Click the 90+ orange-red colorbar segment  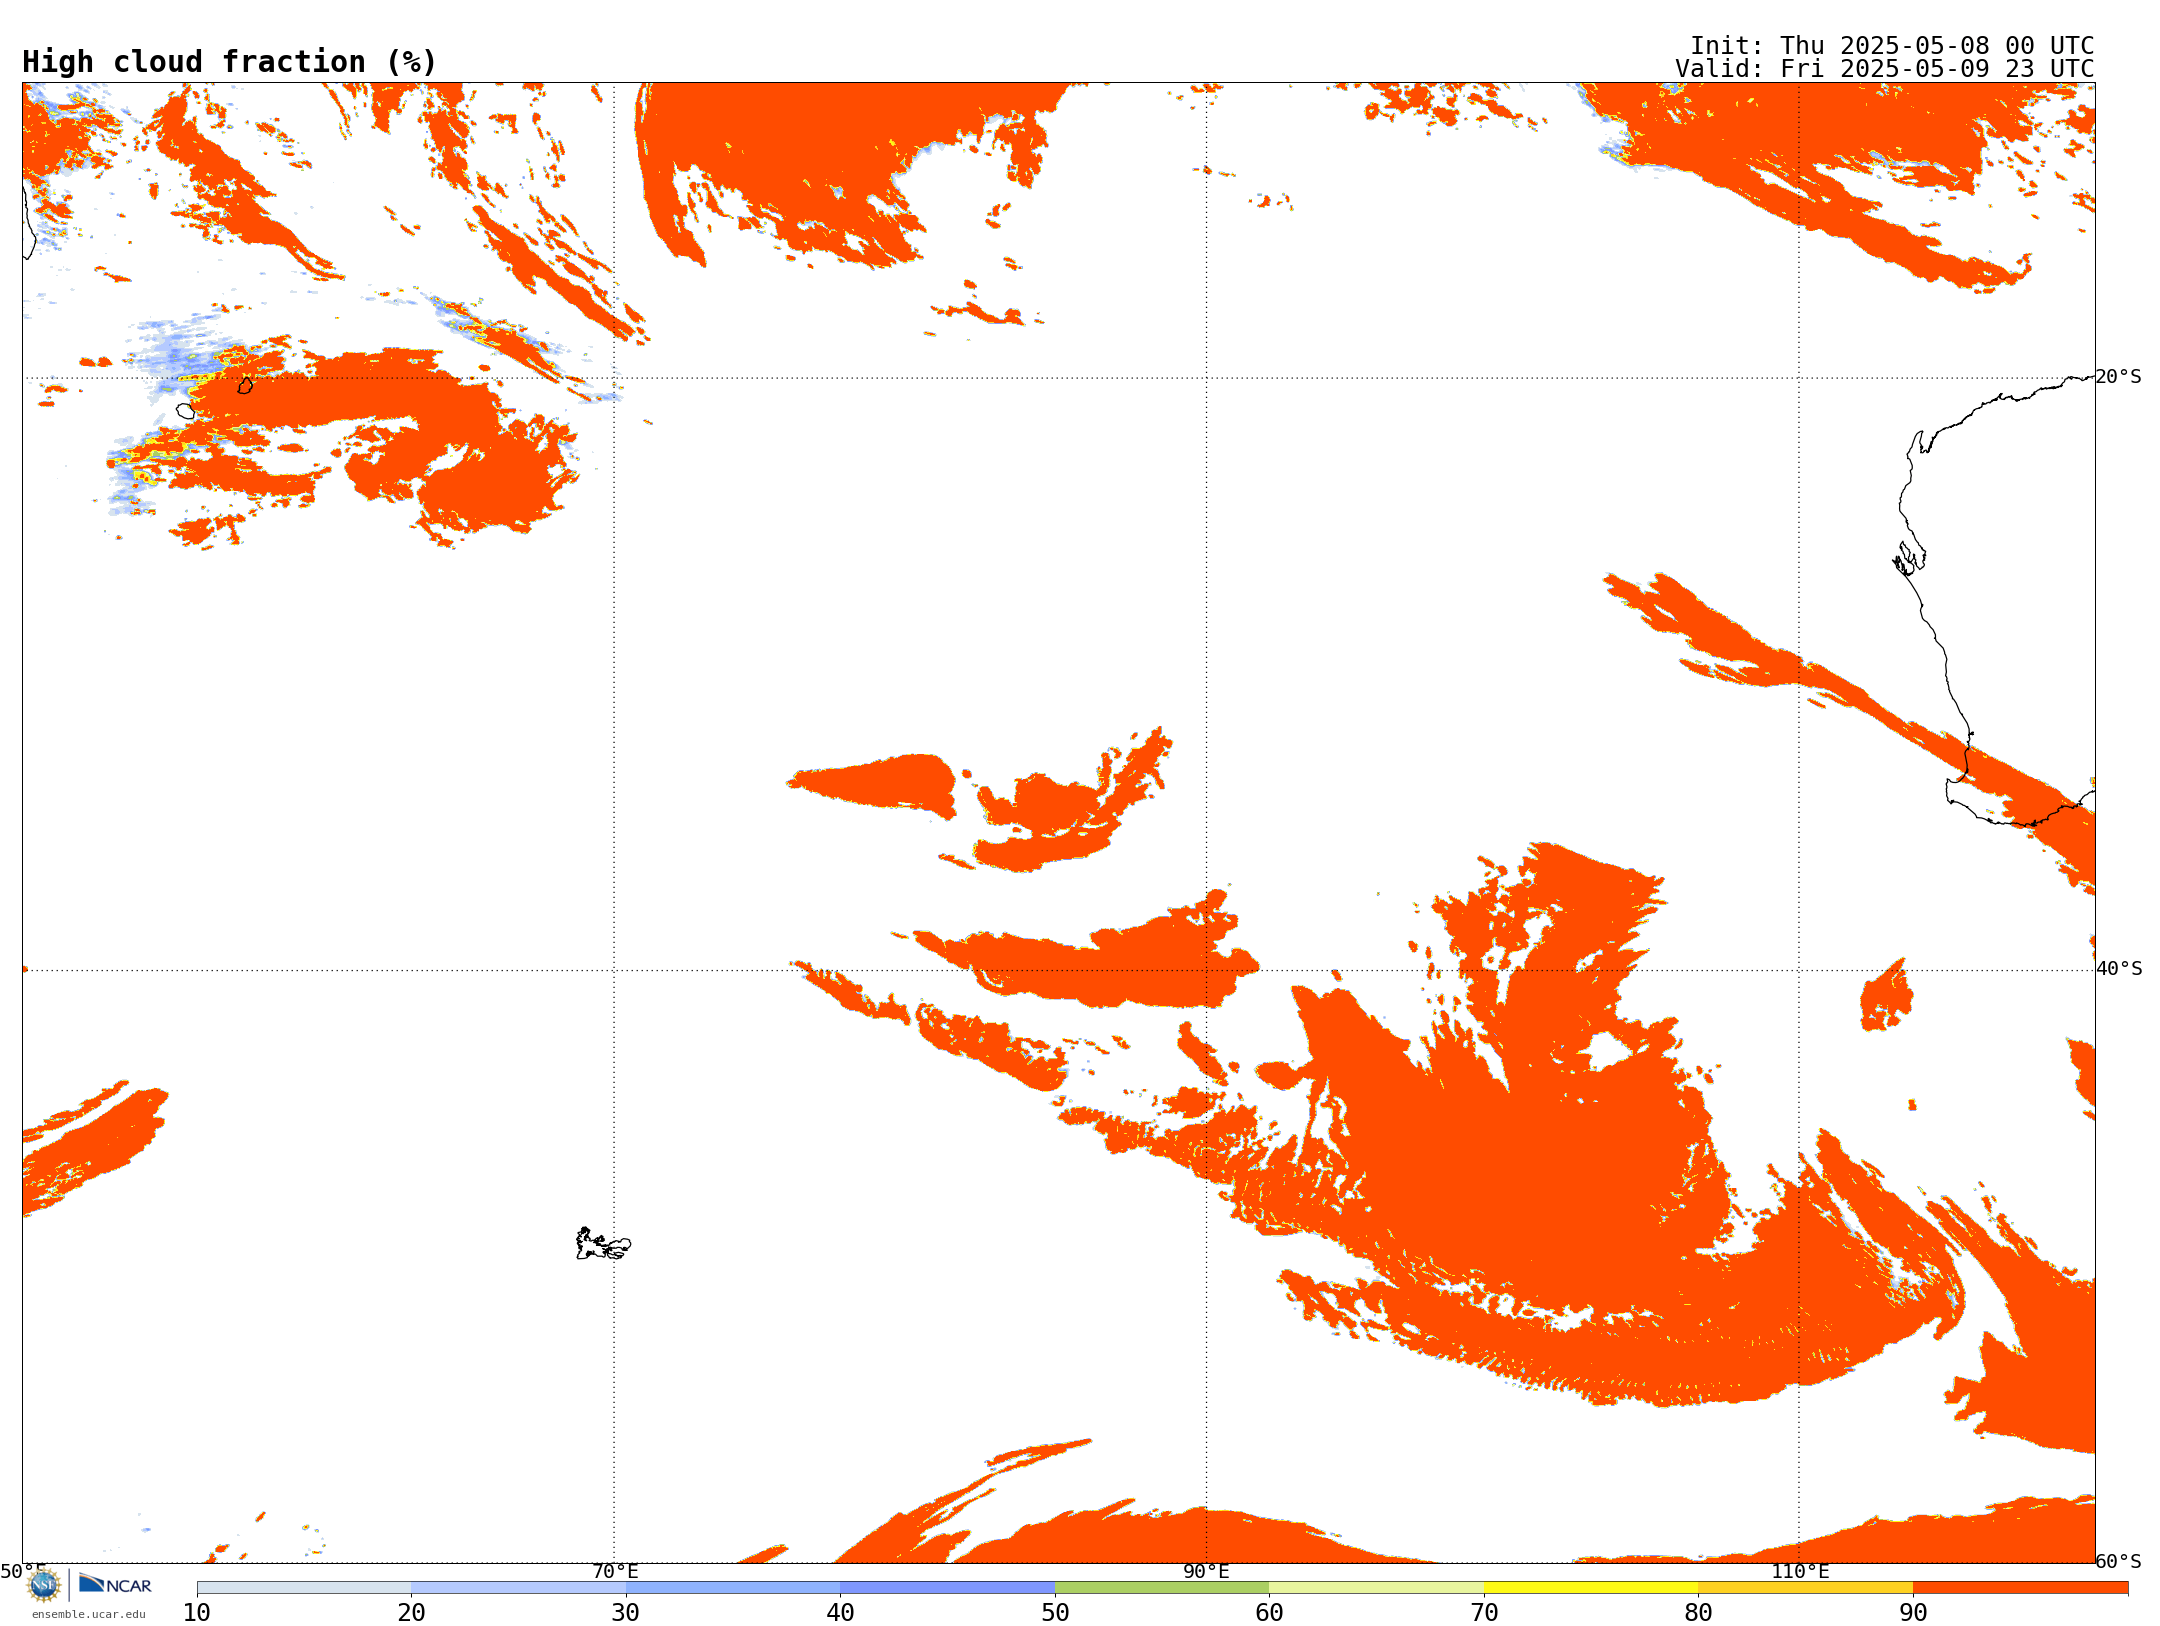point(2020,1588)
